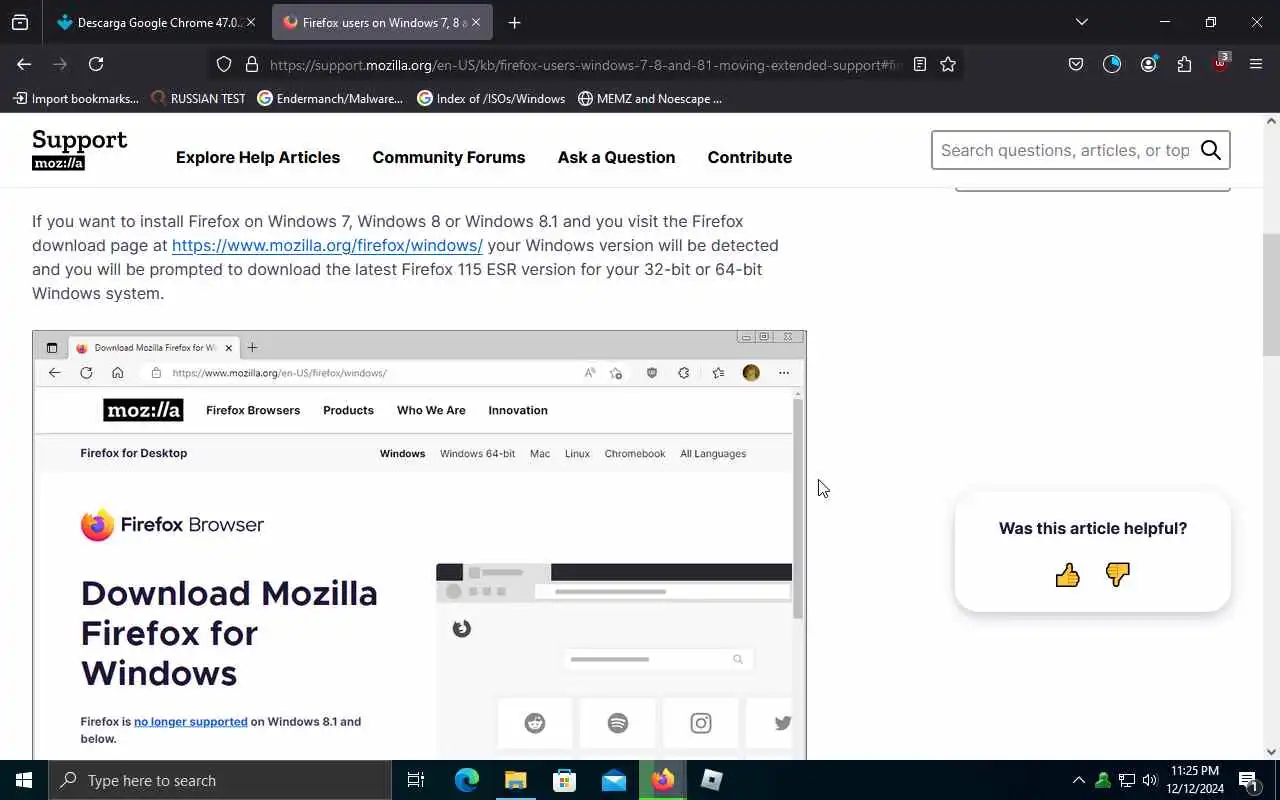Open the Roblox Studio taskbar icon
The width and height of the screenshot is (1280, 800).
tap(711, 780)
